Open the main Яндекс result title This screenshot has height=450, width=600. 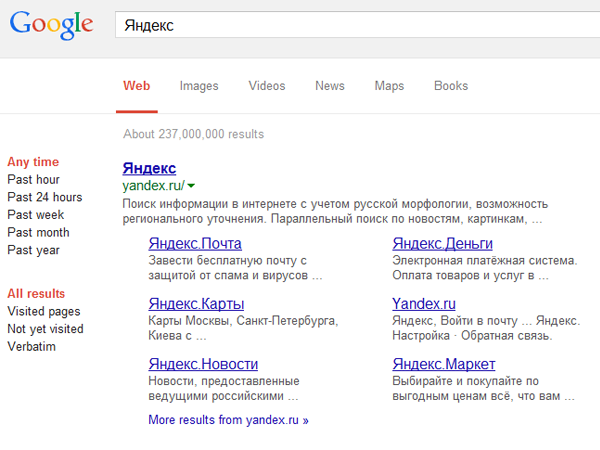[149, 168]
